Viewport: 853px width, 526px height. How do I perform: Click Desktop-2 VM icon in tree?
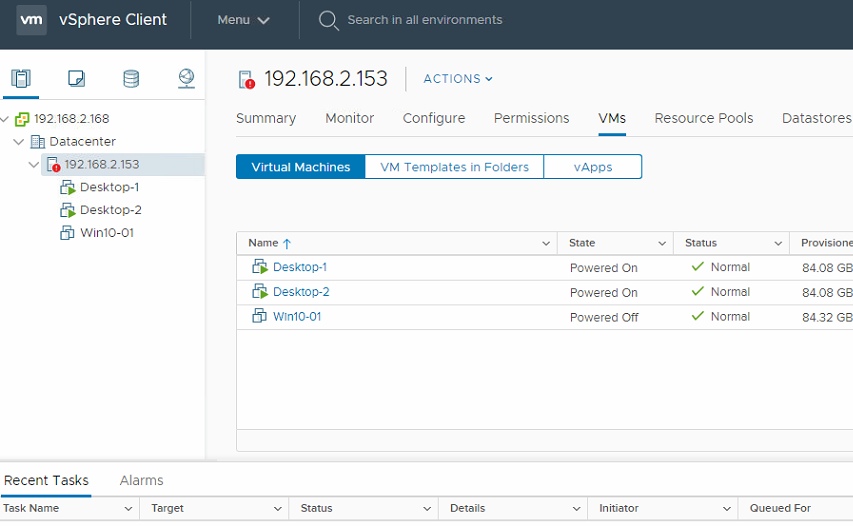point(67,211)
